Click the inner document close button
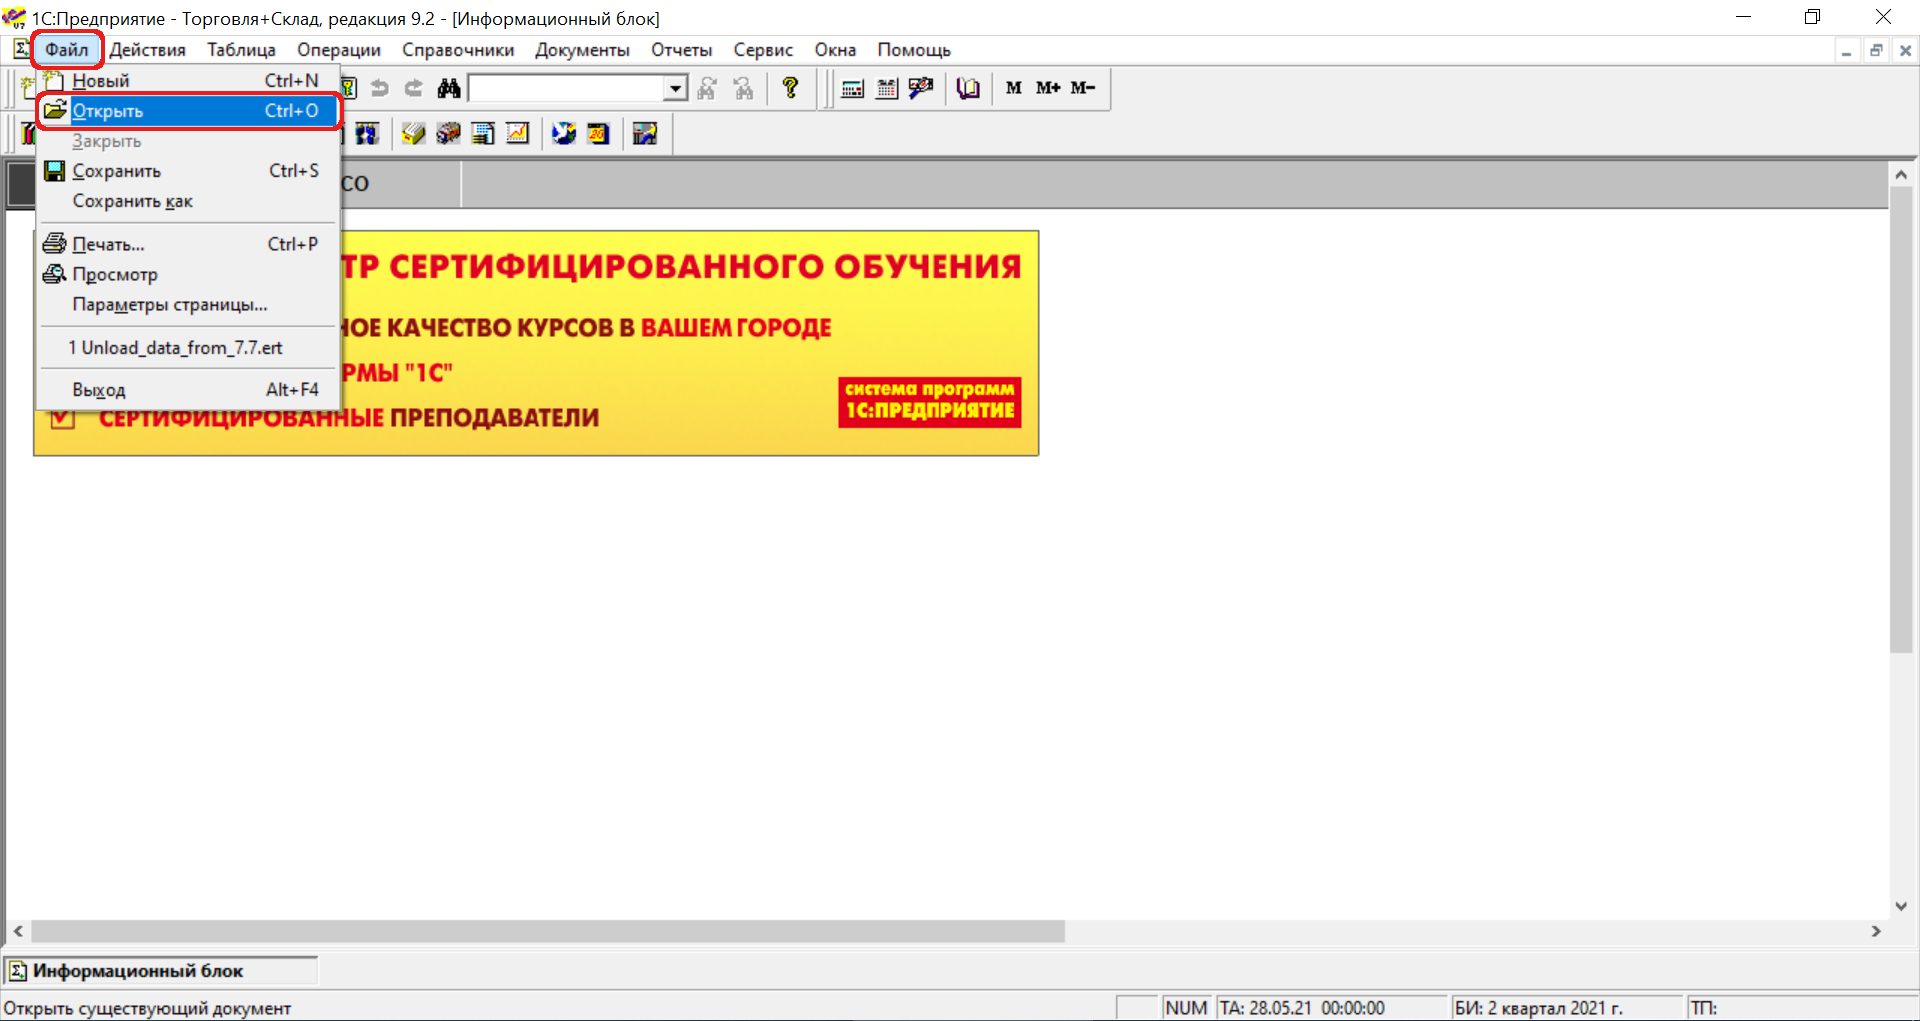The image size is (1920, 1021). click(1905, 50)
